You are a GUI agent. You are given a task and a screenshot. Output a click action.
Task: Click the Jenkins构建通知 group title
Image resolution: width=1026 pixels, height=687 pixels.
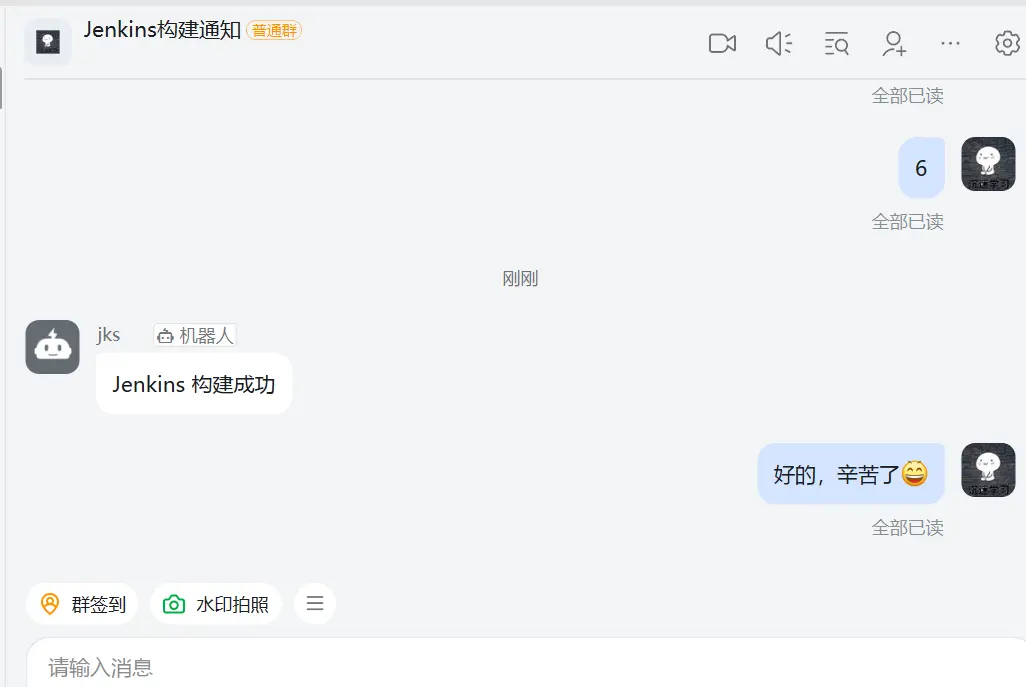click(162, 29)
